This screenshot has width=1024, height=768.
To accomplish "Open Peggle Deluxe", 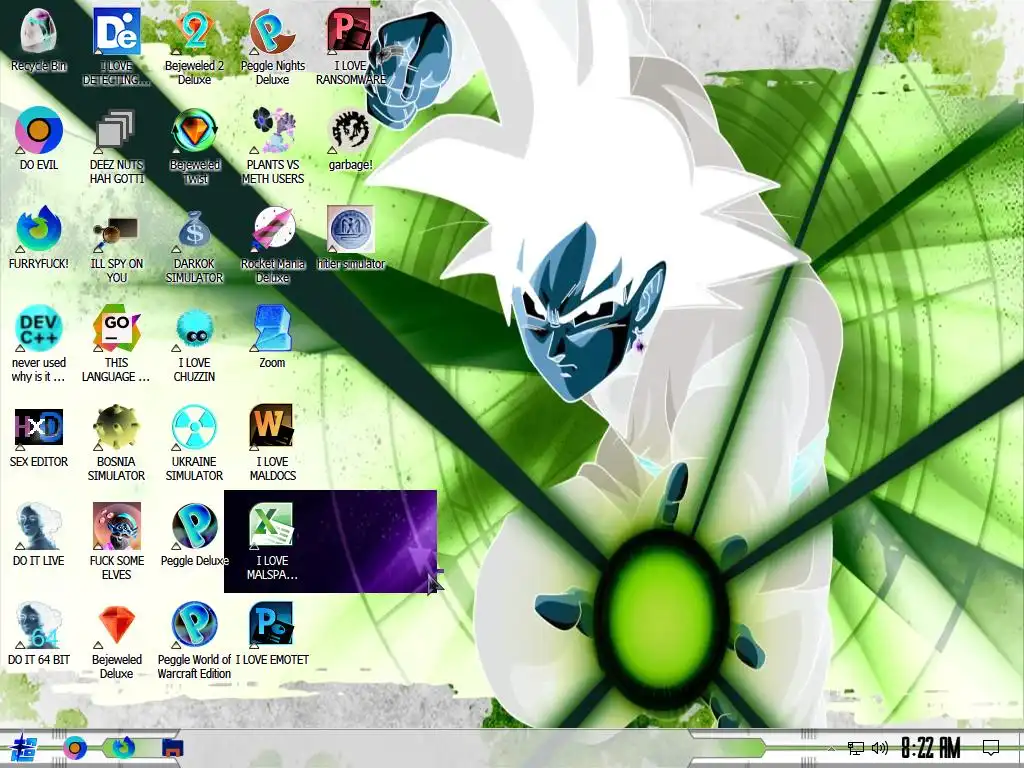I will (194, 526).
